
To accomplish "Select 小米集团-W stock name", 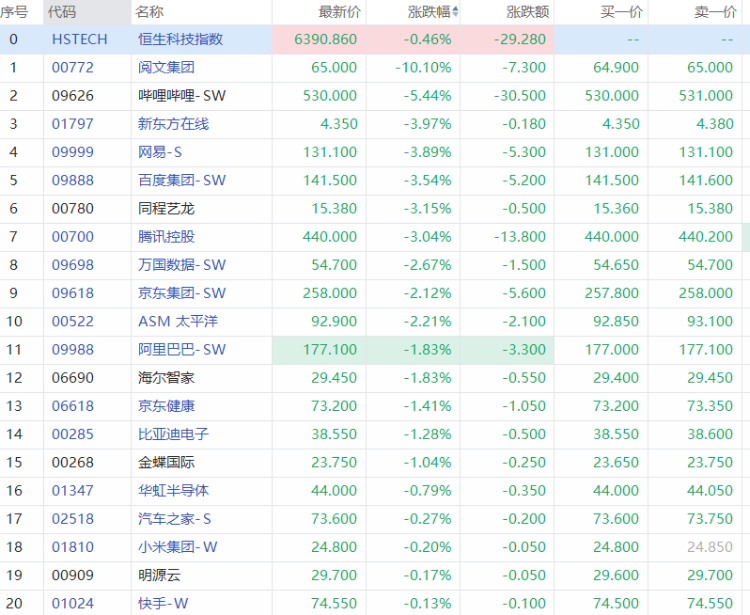I will tap(177, 547).
